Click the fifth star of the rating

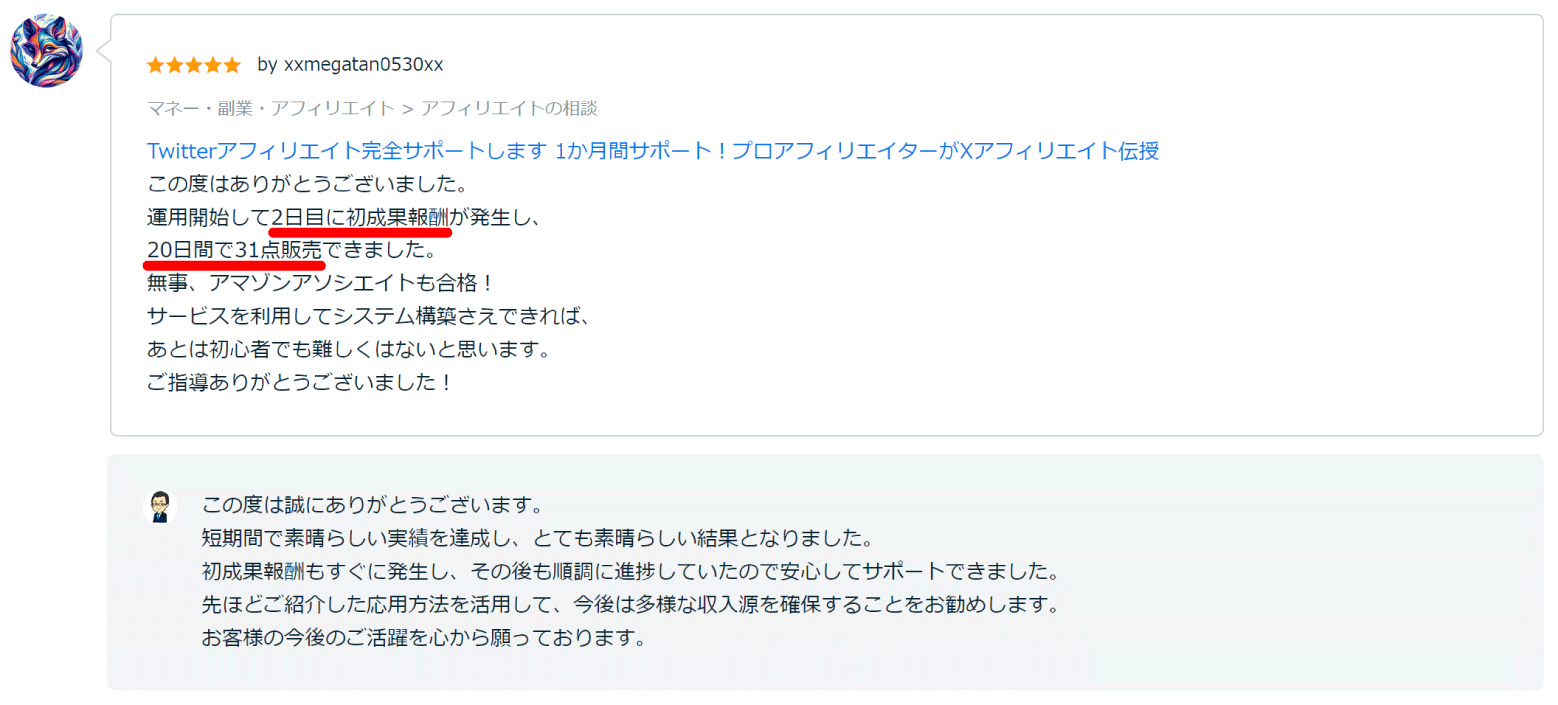coord(232,65)
